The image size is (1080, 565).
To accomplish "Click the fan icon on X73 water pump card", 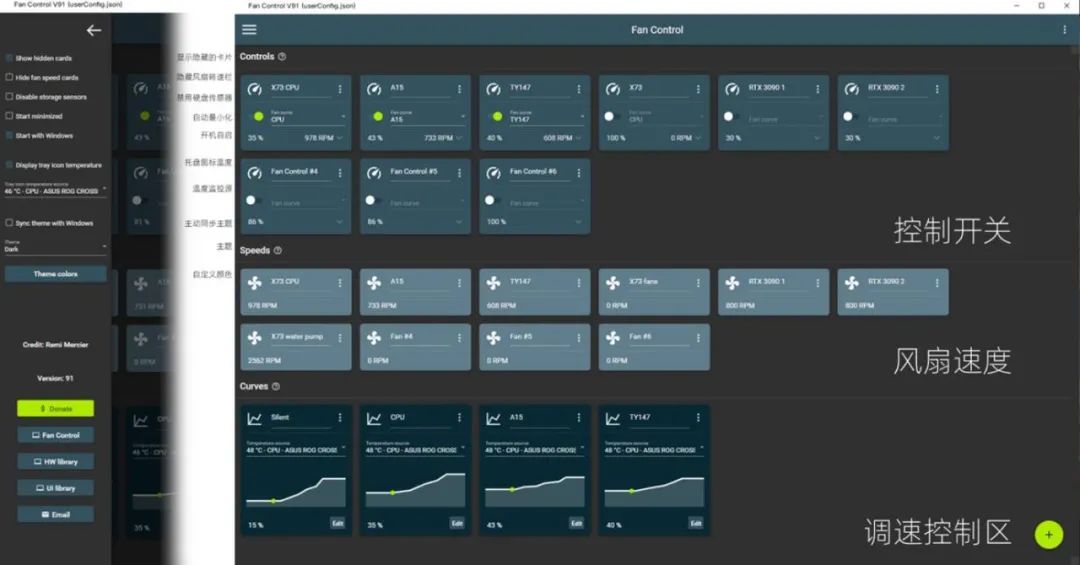I will point(255,338).
